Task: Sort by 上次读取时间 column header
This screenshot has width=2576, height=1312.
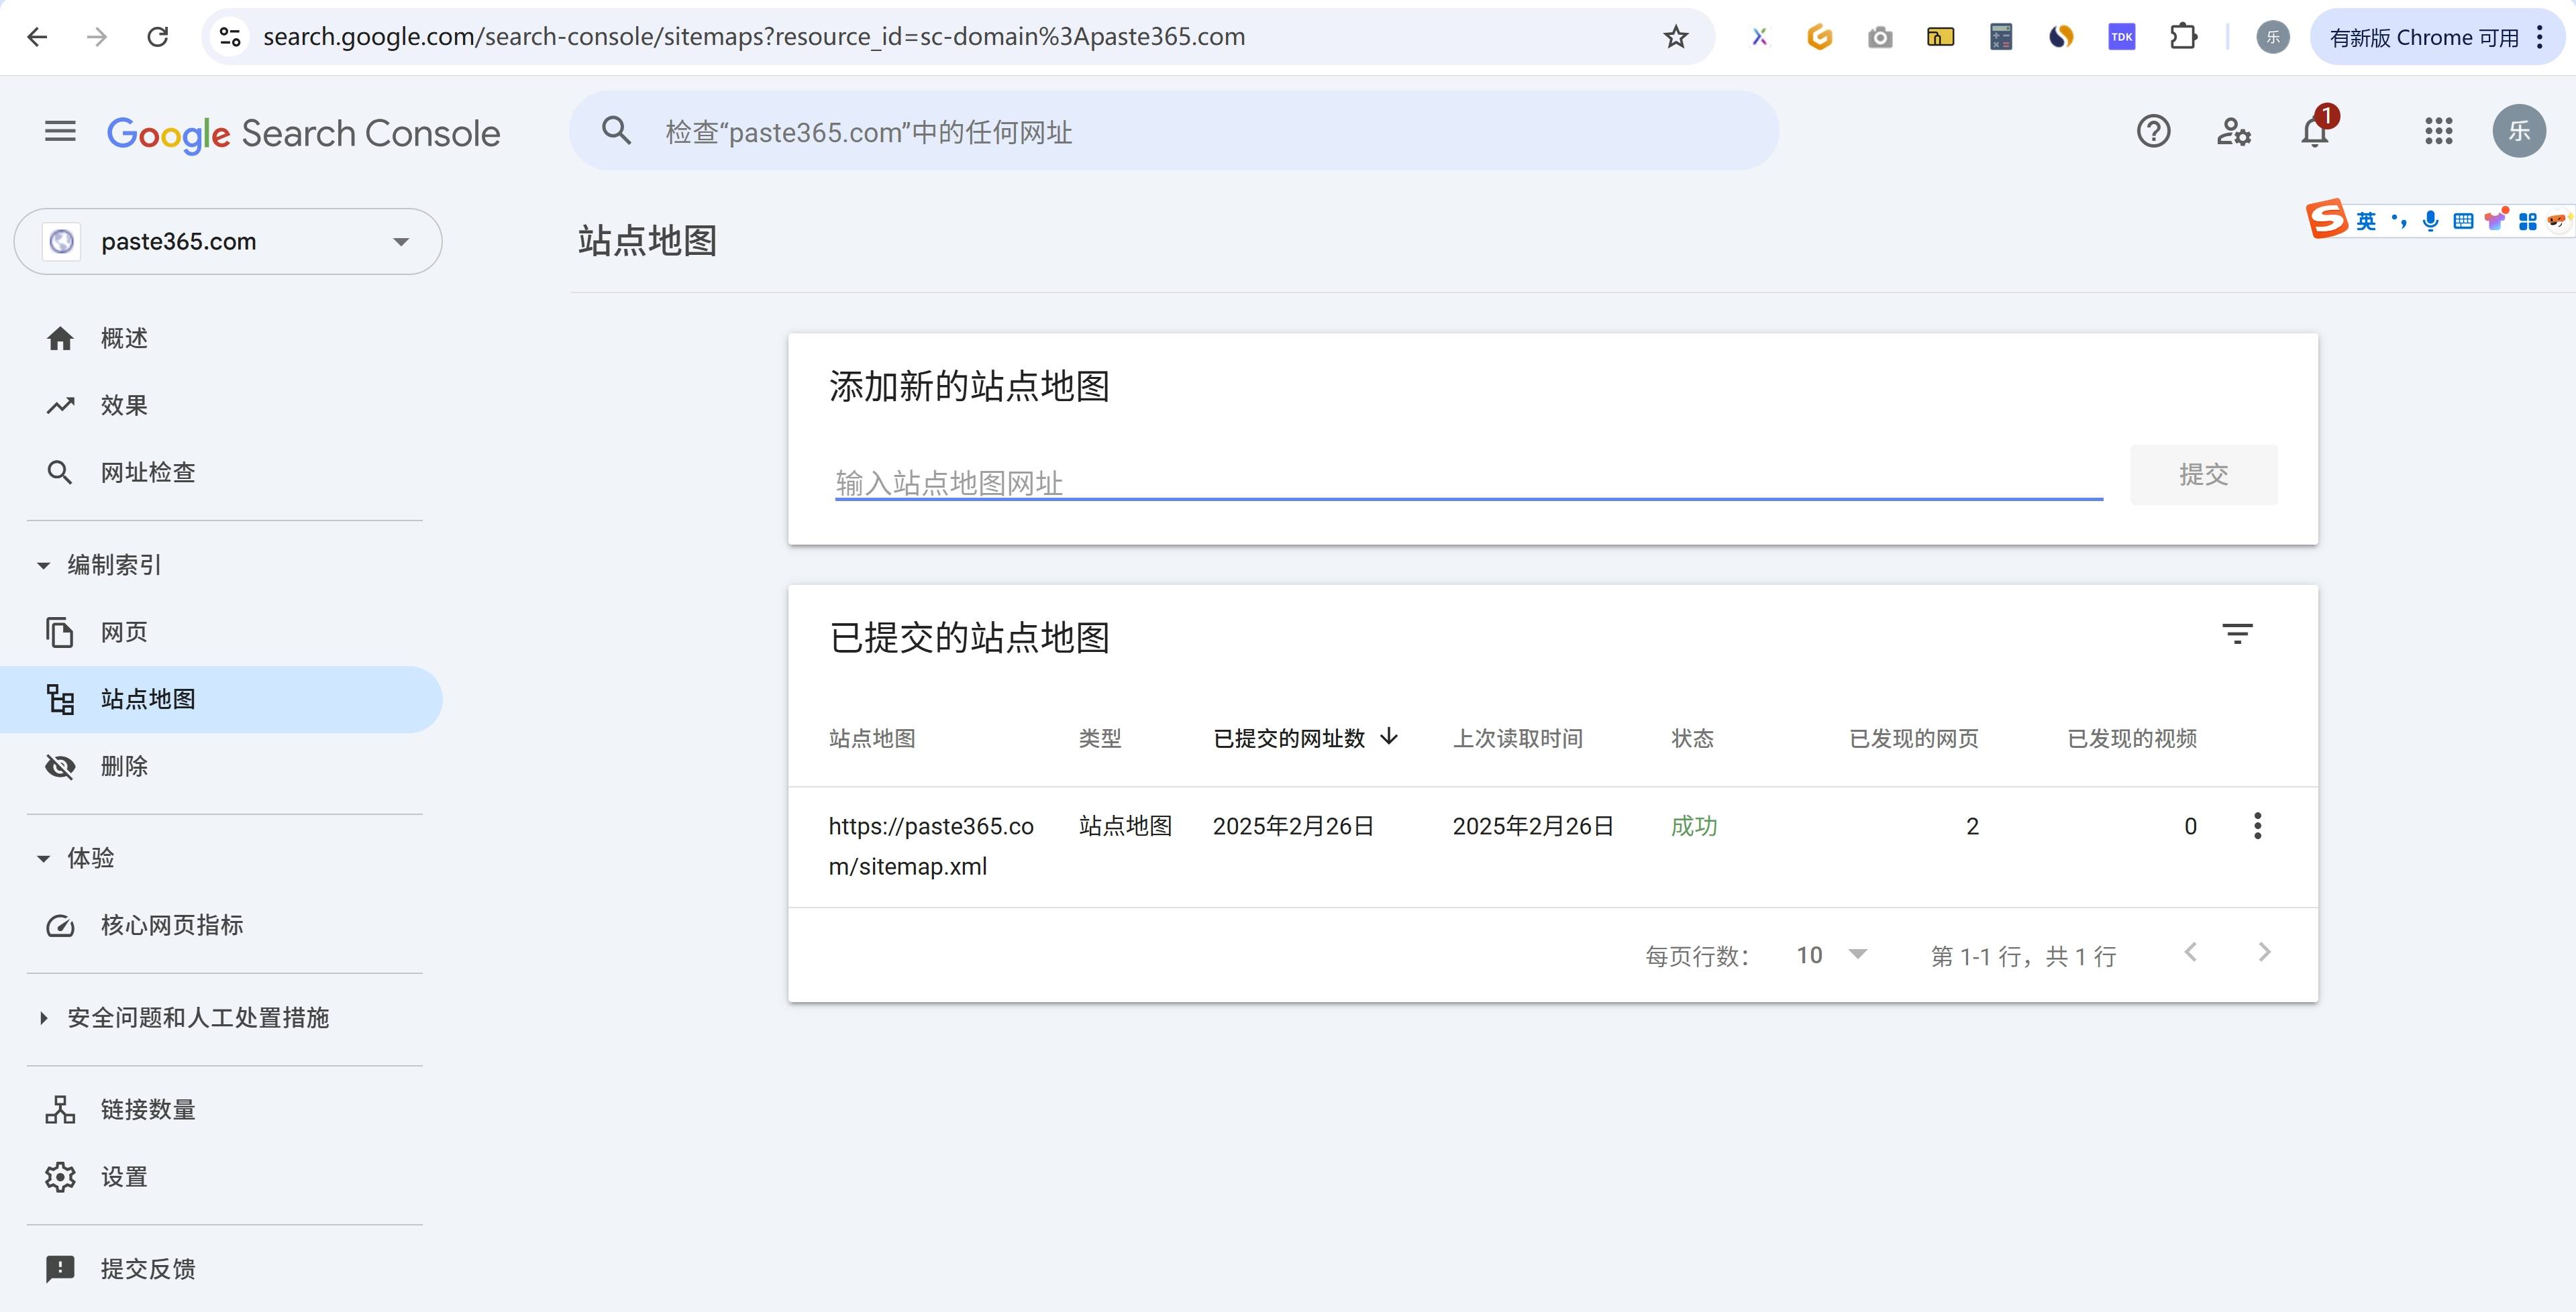Action: click(1517, 738)
